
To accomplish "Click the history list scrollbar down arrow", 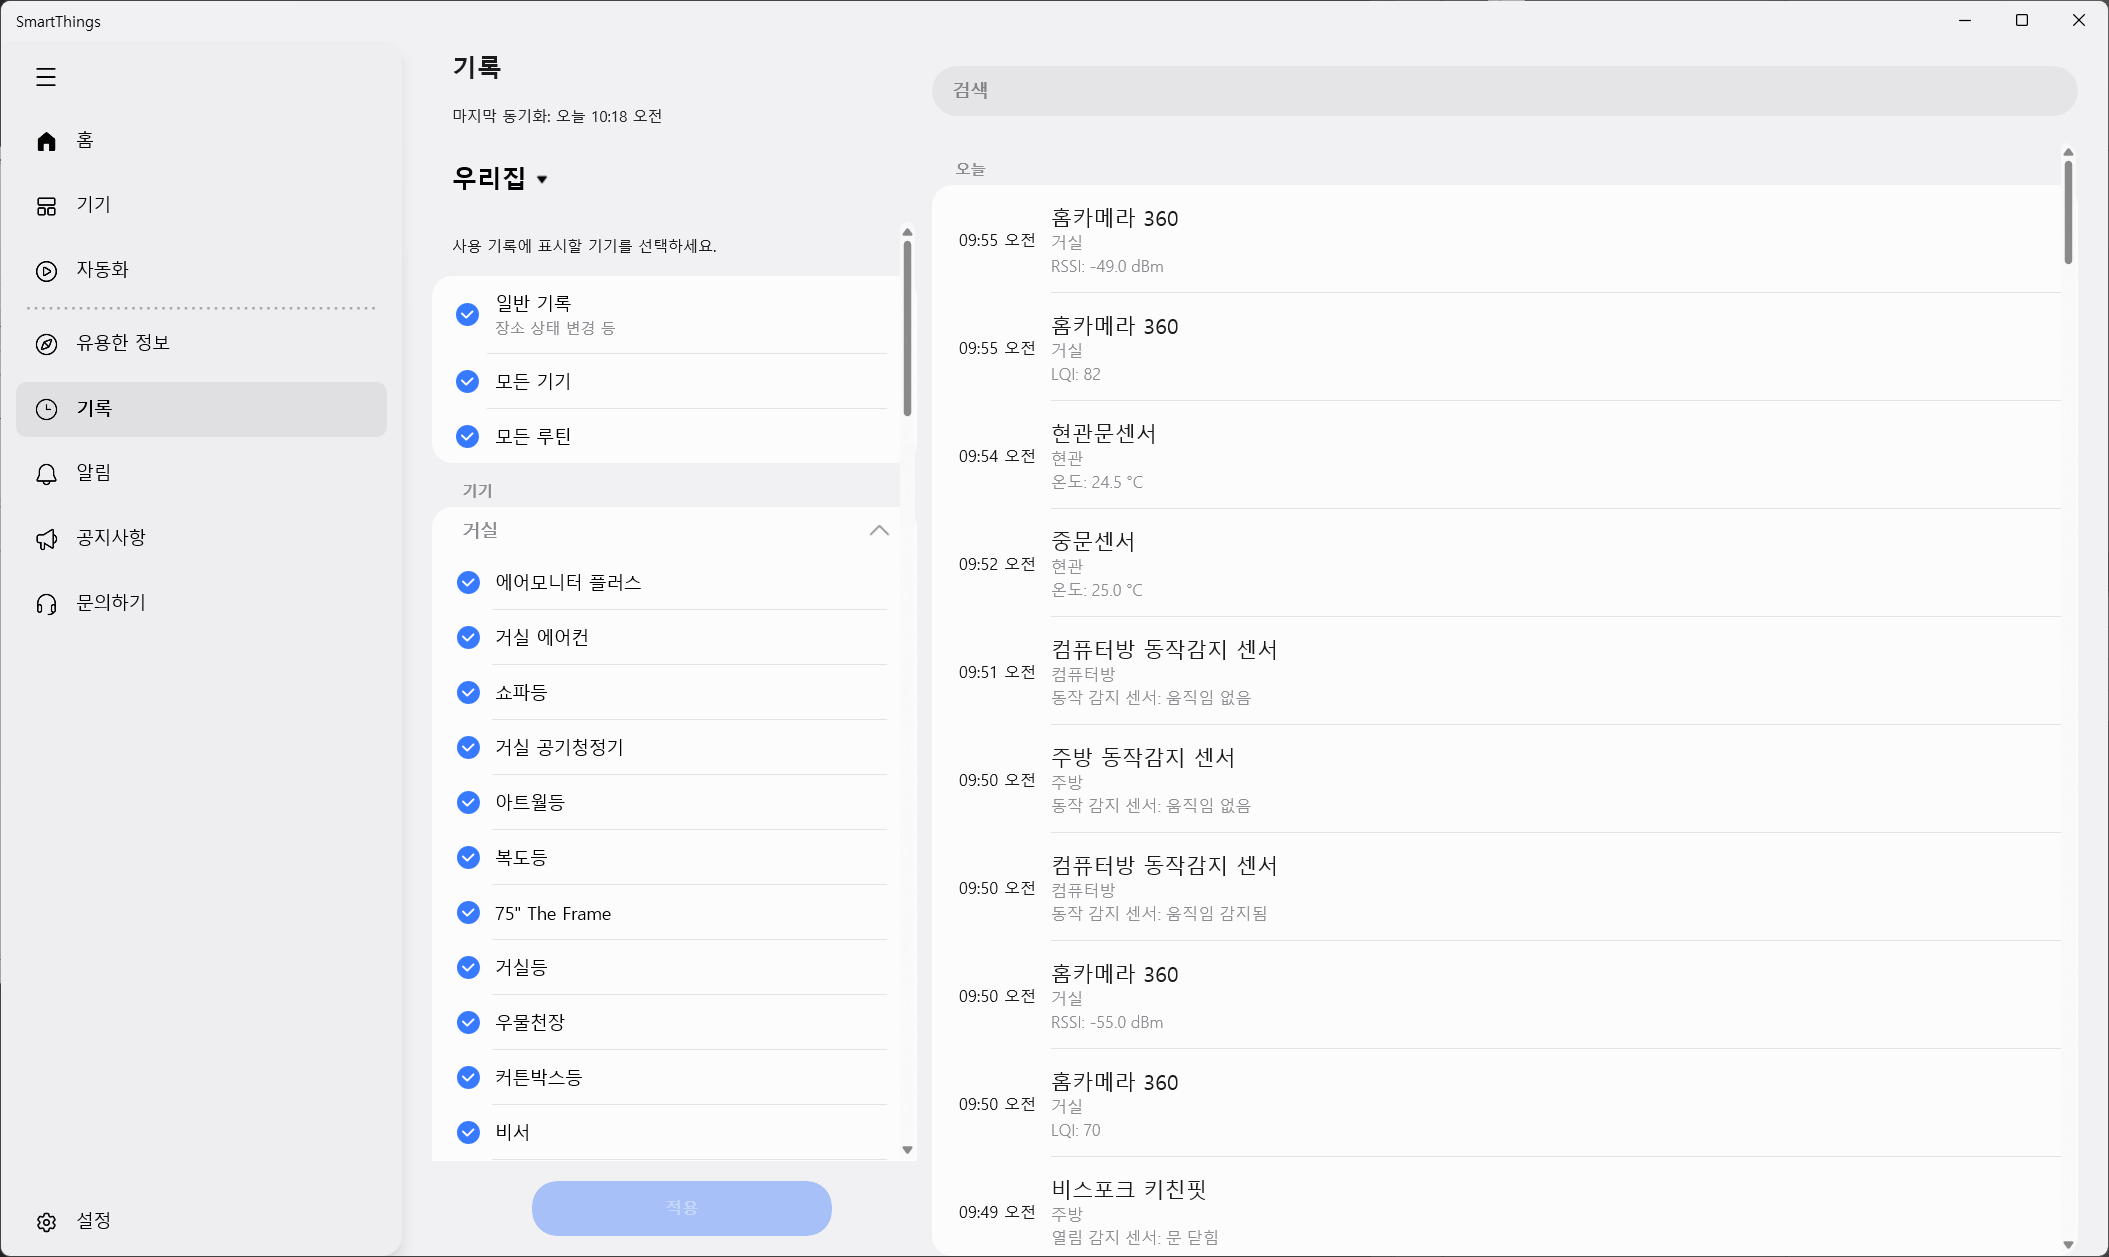I will point(2068,1245).
